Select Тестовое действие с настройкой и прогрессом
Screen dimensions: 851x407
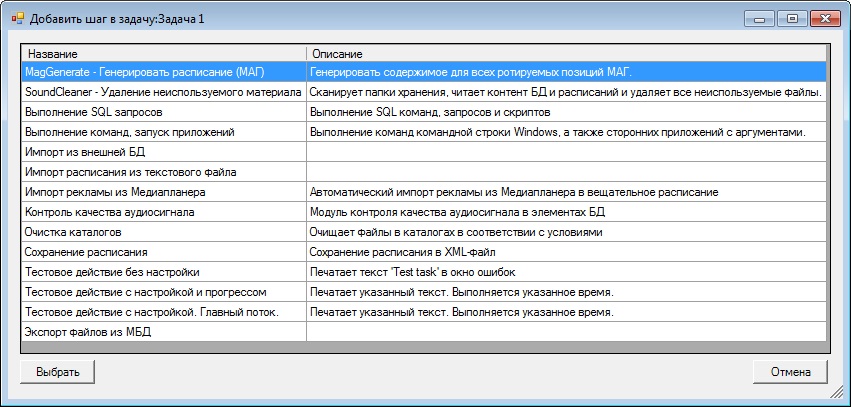coord(424,292)
